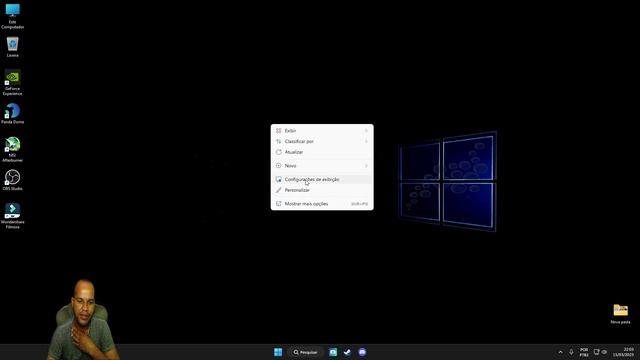Screen dimensions: 640x360
Task: Choose Personalizar in the context menu
Action: coord(322,190)
